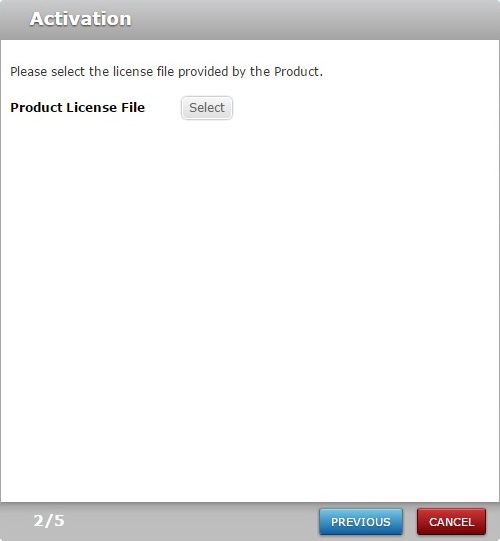500x541 pixels.
Task: Abort activation using the red button
Action: [451, 522]
